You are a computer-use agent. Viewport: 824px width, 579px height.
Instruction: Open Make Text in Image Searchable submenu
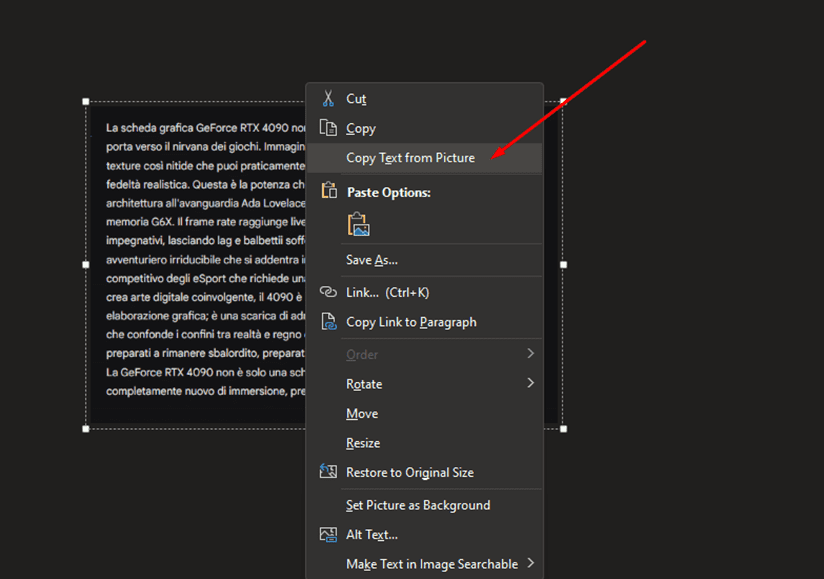click(530, 564)
